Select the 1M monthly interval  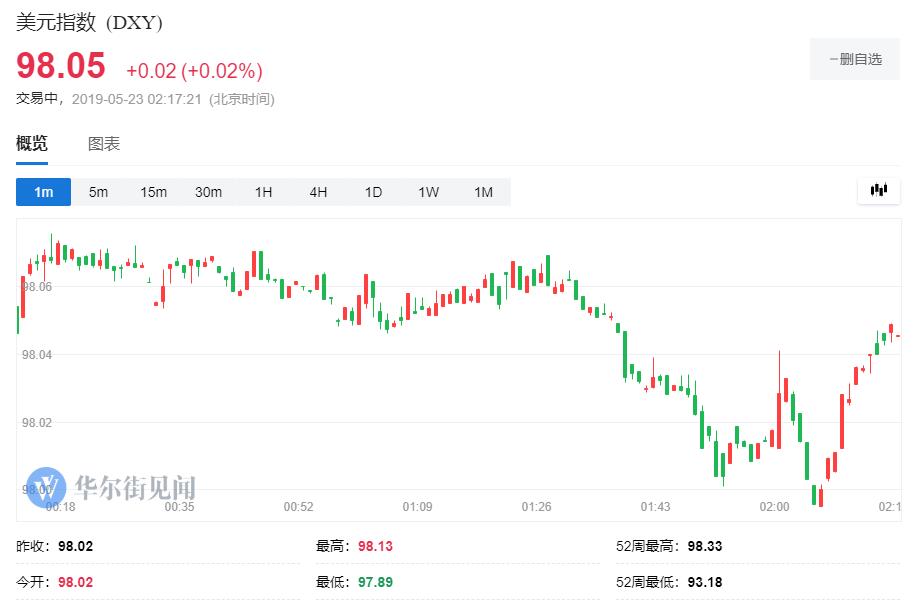(483, 192)
